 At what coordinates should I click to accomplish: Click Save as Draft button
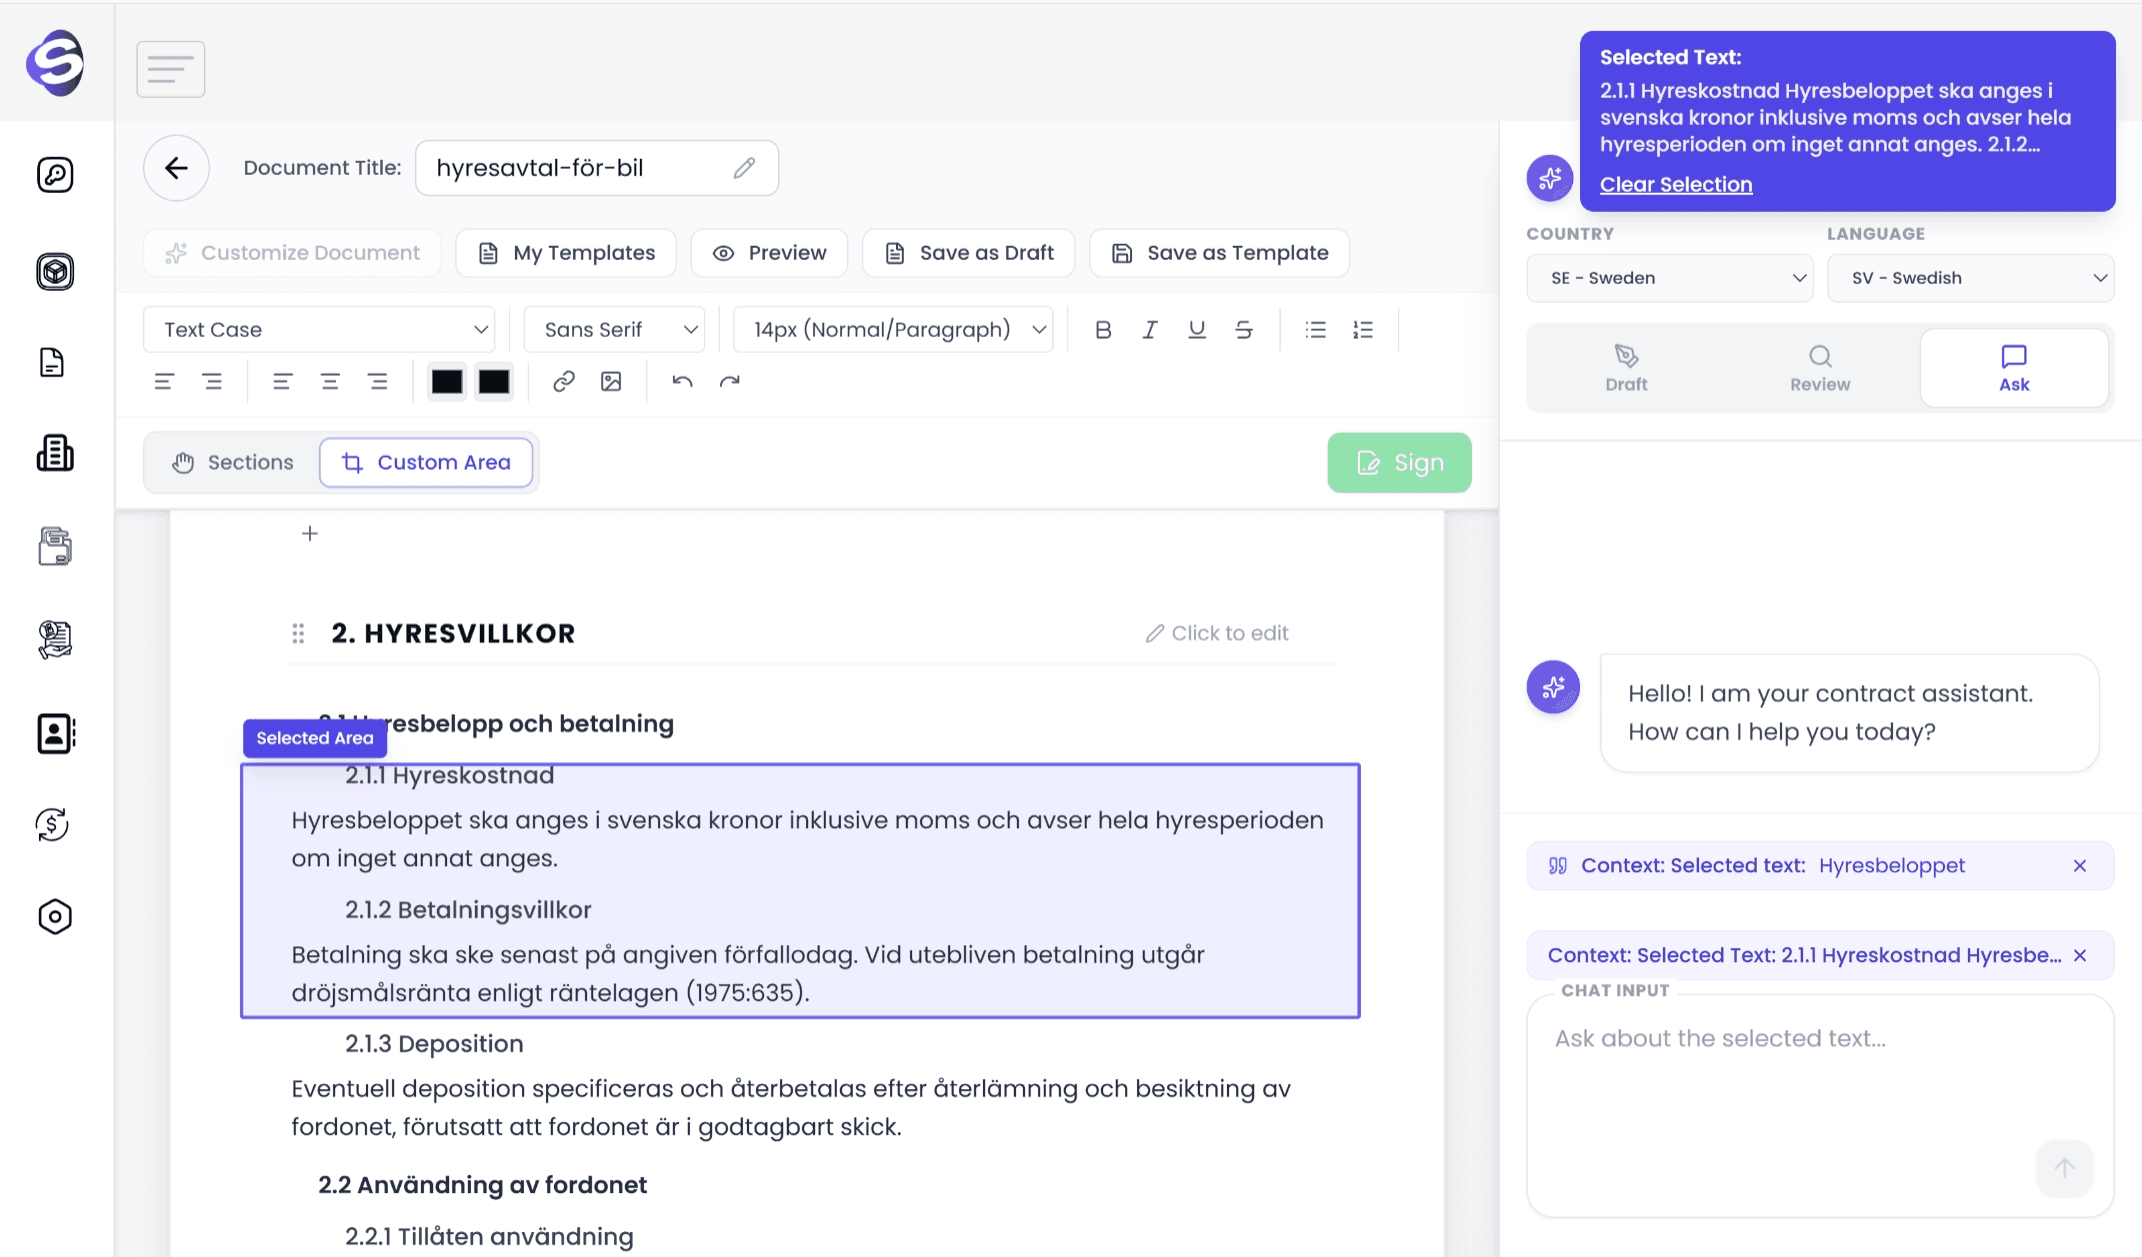(968, 253)
